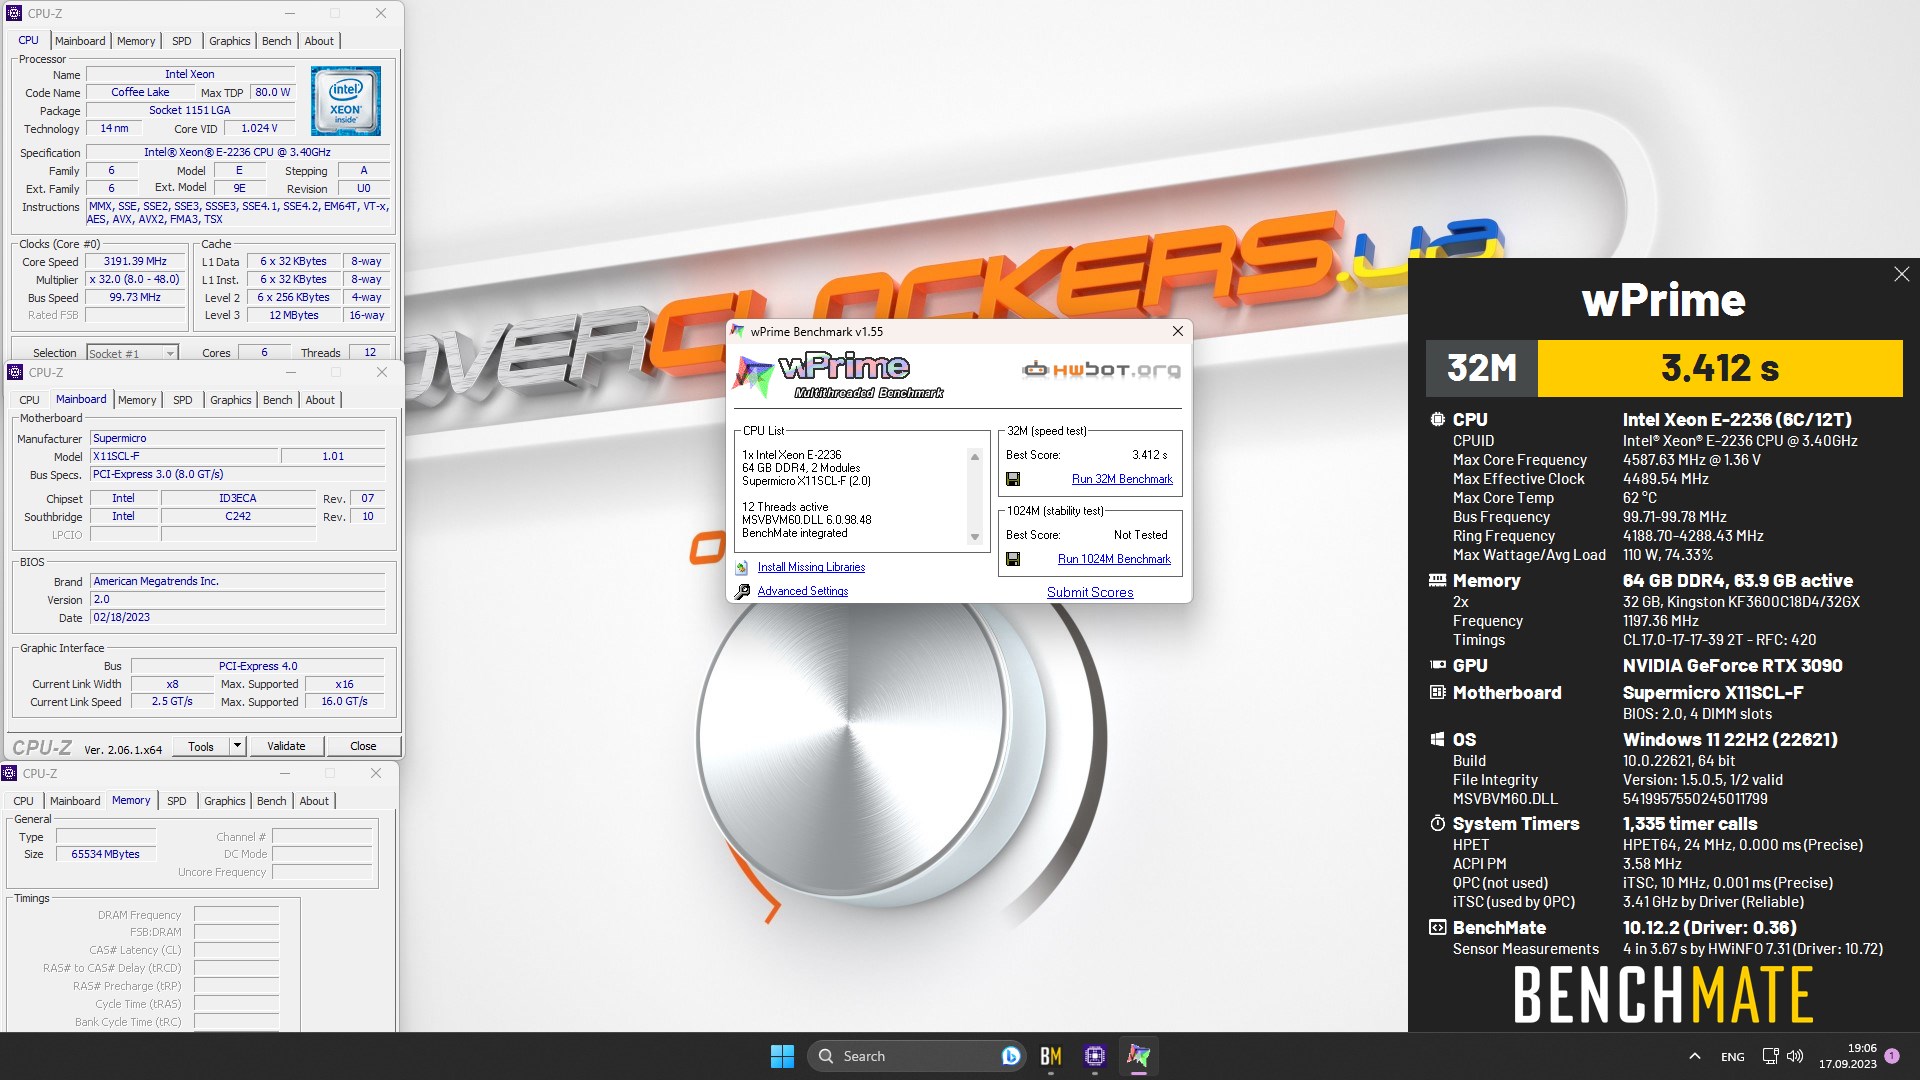Click the memory Size 65534 MBytes field

[105, 854]
